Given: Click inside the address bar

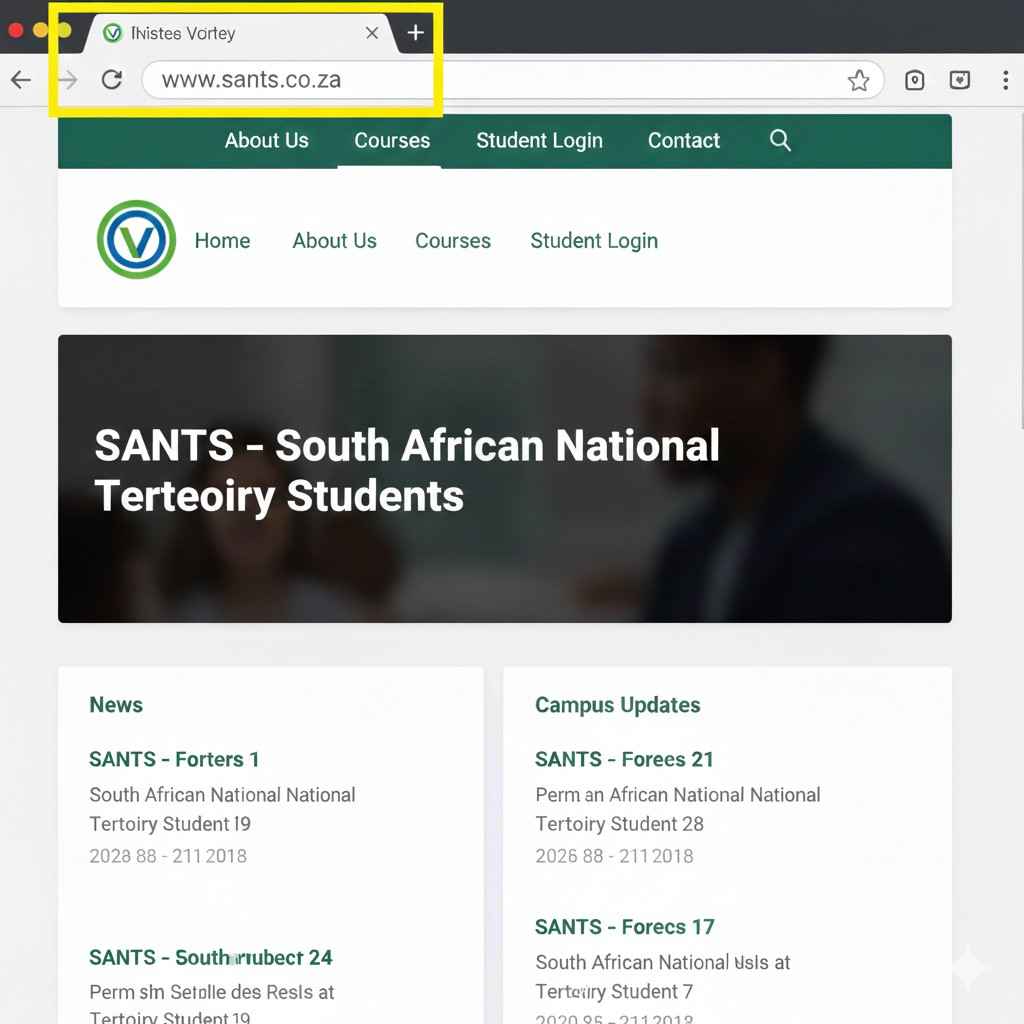Looking at the screenshot, I should 290,80.
